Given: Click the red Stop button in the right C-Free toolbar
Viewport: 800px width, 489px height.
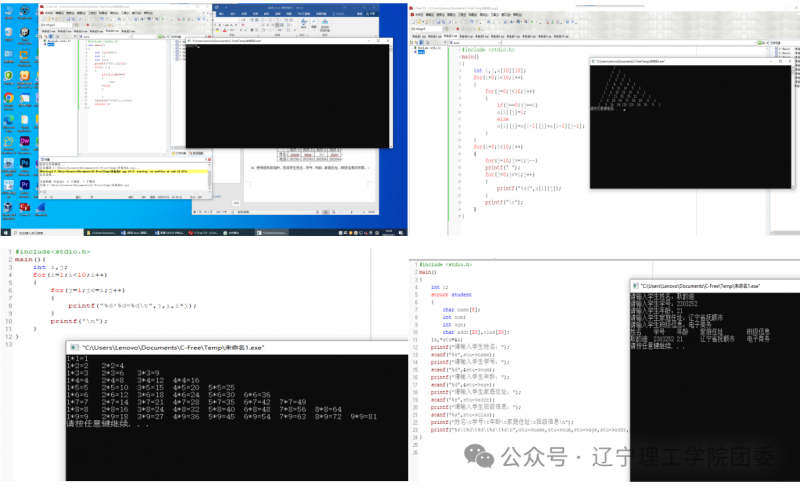Looking at the screenshot, I should pos(457,29).
